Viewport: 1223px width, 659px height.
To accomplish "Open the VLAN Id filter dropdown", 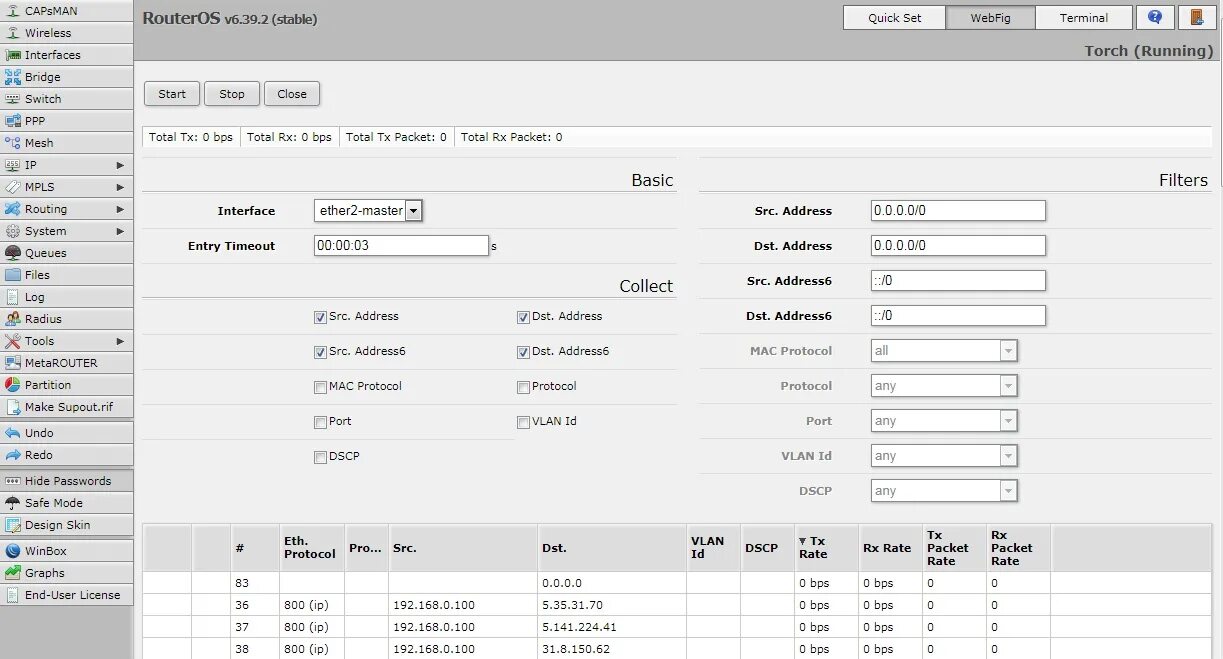I will [x=944, y=456].
